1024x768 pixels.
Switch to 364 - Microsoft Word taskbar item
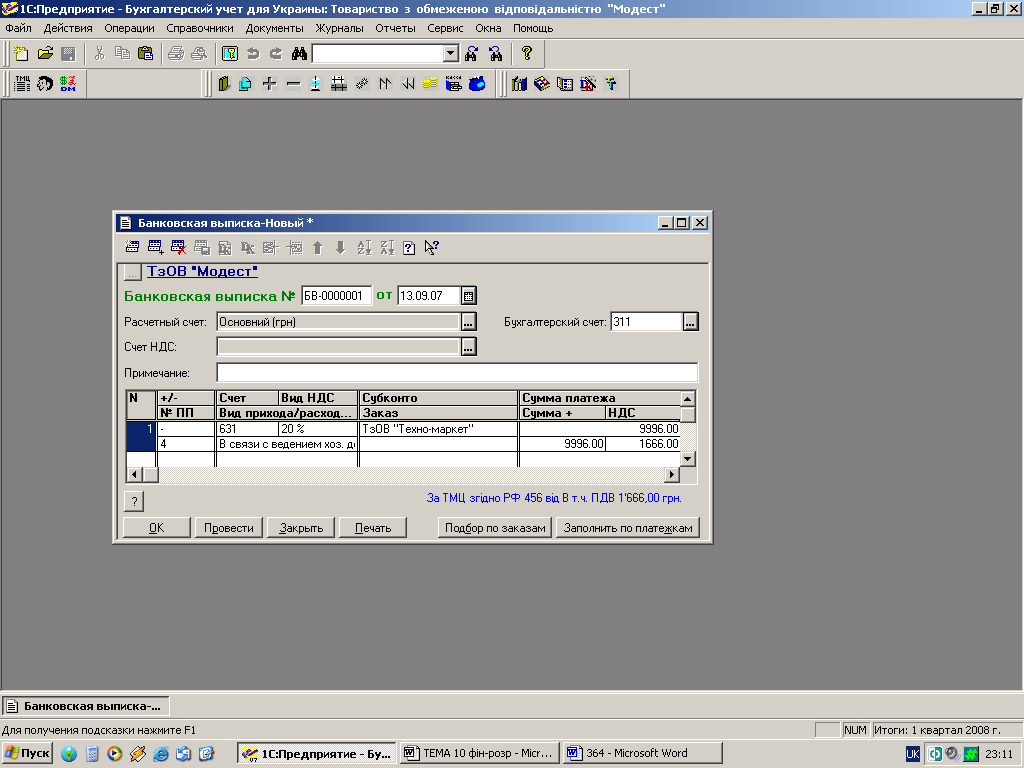pos(643,753)
